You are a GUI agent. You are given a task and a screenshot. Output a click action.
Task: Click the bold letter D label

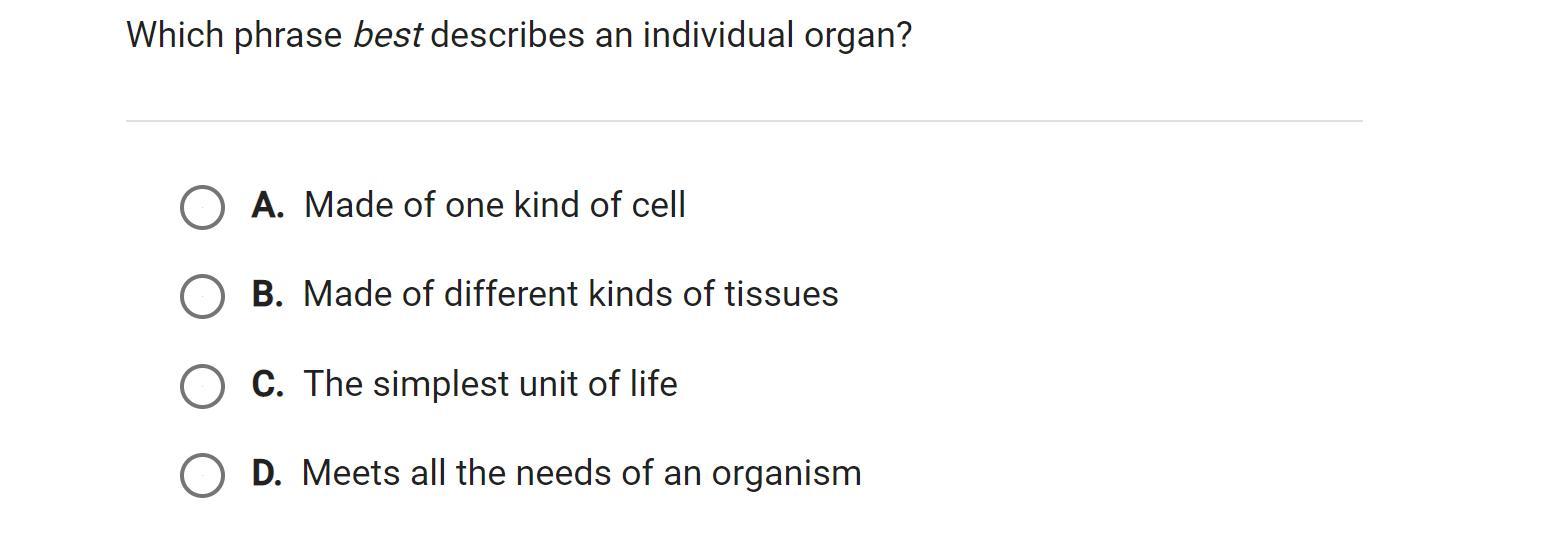click(267, 474)
